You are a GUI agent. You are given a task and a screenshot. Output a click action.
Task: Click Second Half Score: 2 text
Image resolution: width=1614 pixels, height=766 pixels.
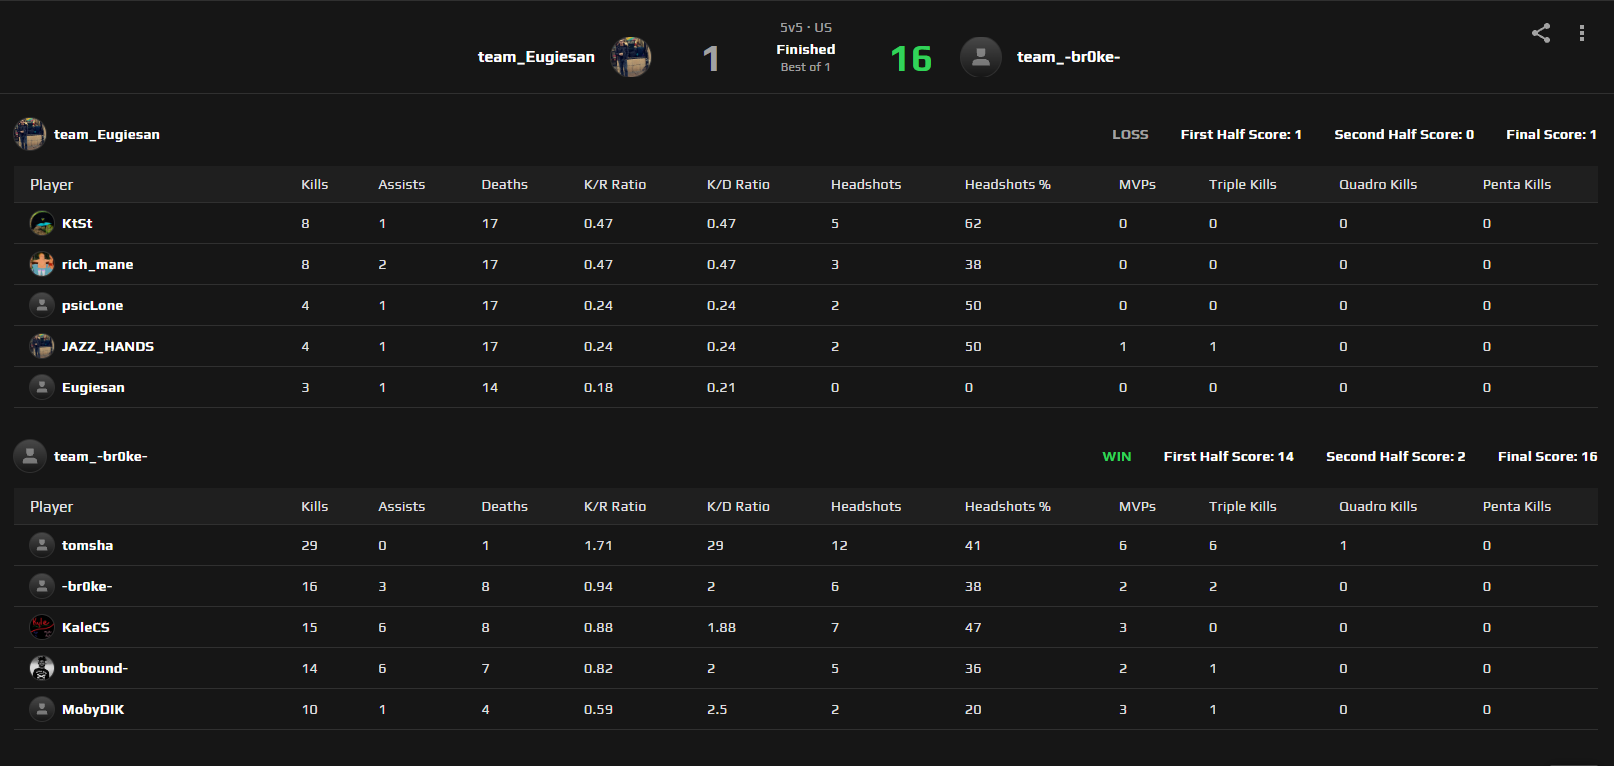click(1396, 456)
